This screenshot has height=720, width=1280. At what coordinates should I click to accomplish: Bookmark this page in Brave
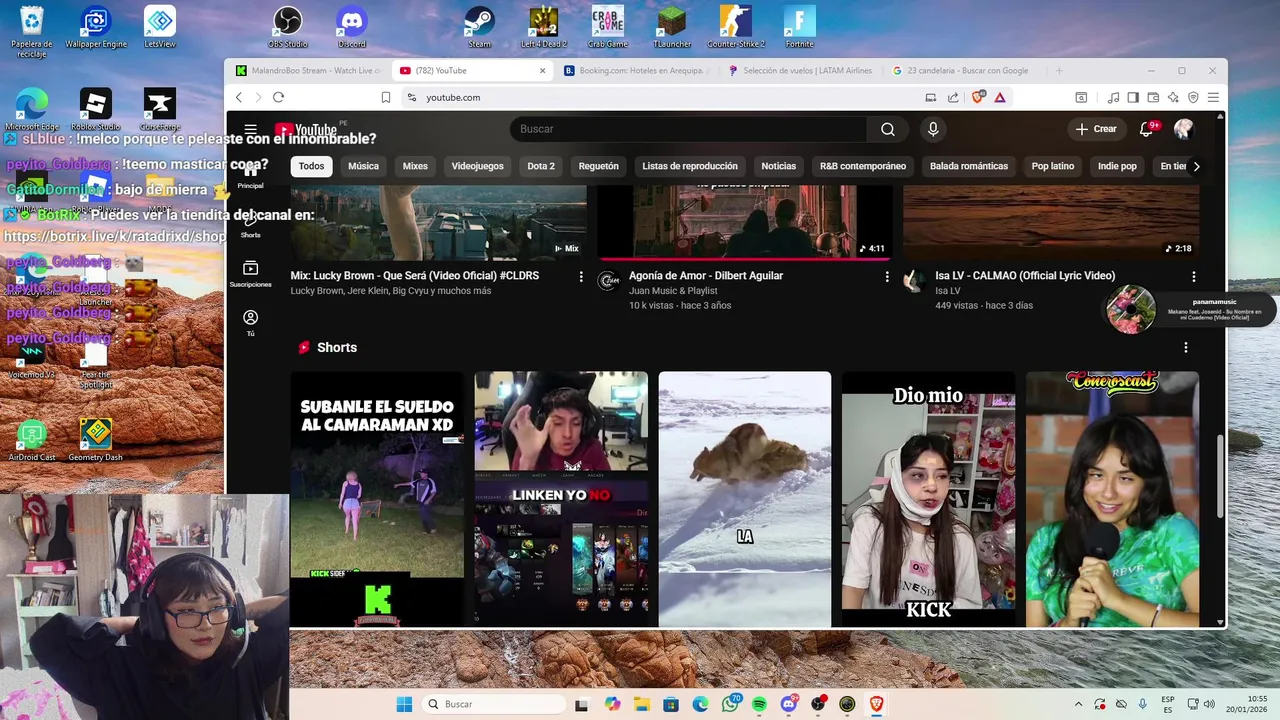coord(386,97)
